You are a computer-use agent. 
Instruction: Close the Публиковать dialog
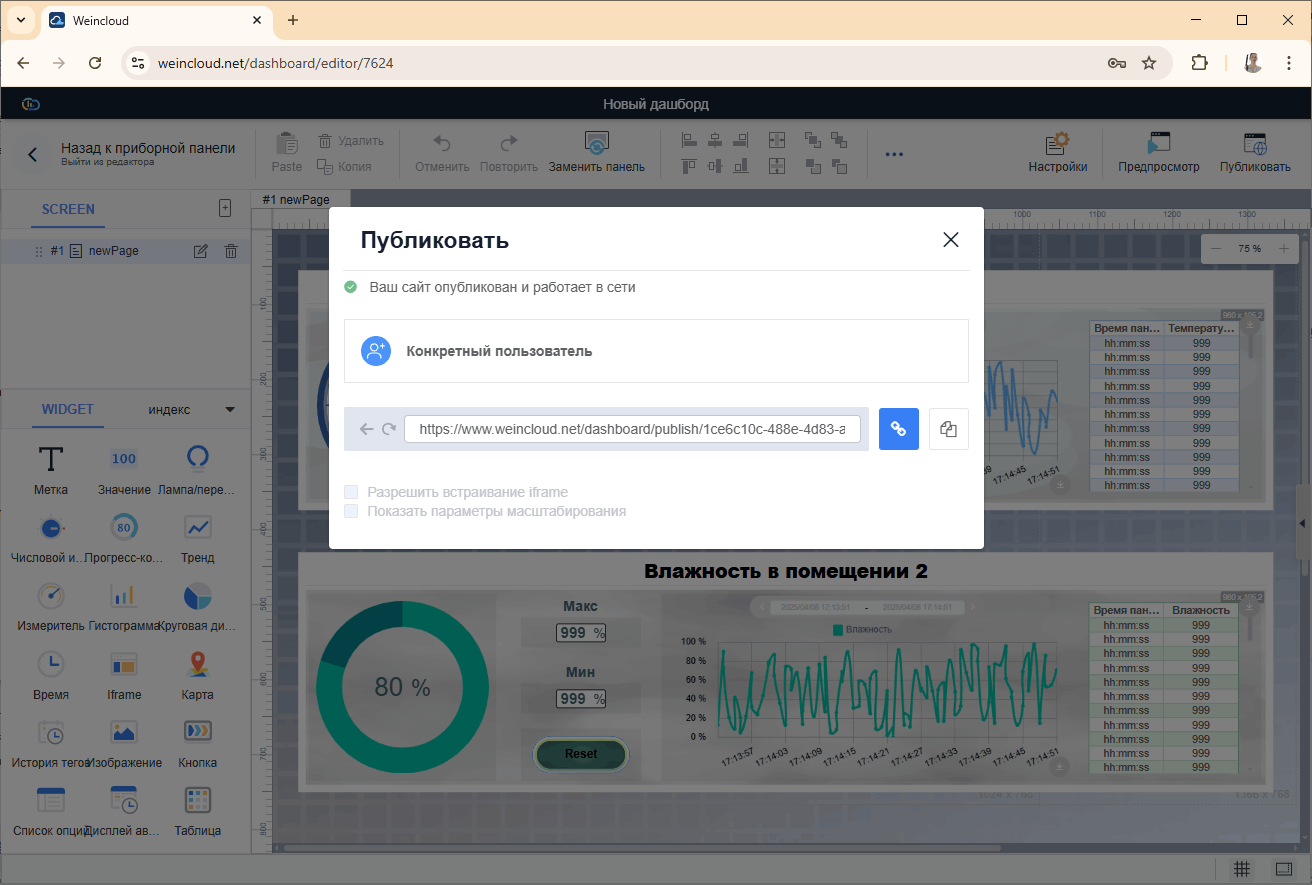pyautogui.click(x=950, y=240)
